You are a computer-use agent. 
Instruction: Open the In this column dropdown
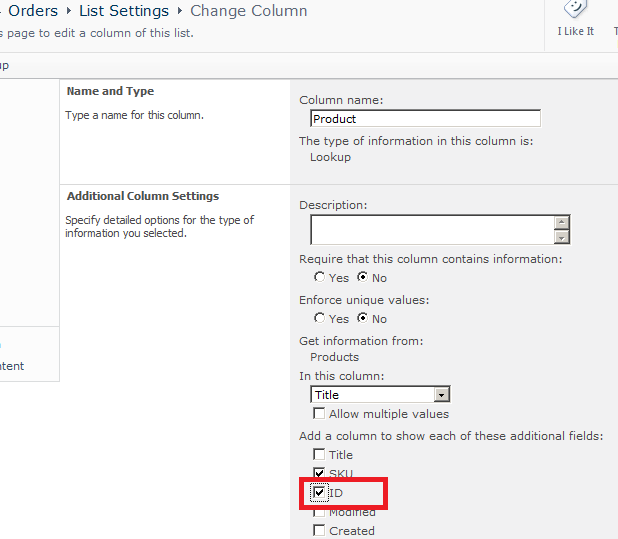[442, 395]
